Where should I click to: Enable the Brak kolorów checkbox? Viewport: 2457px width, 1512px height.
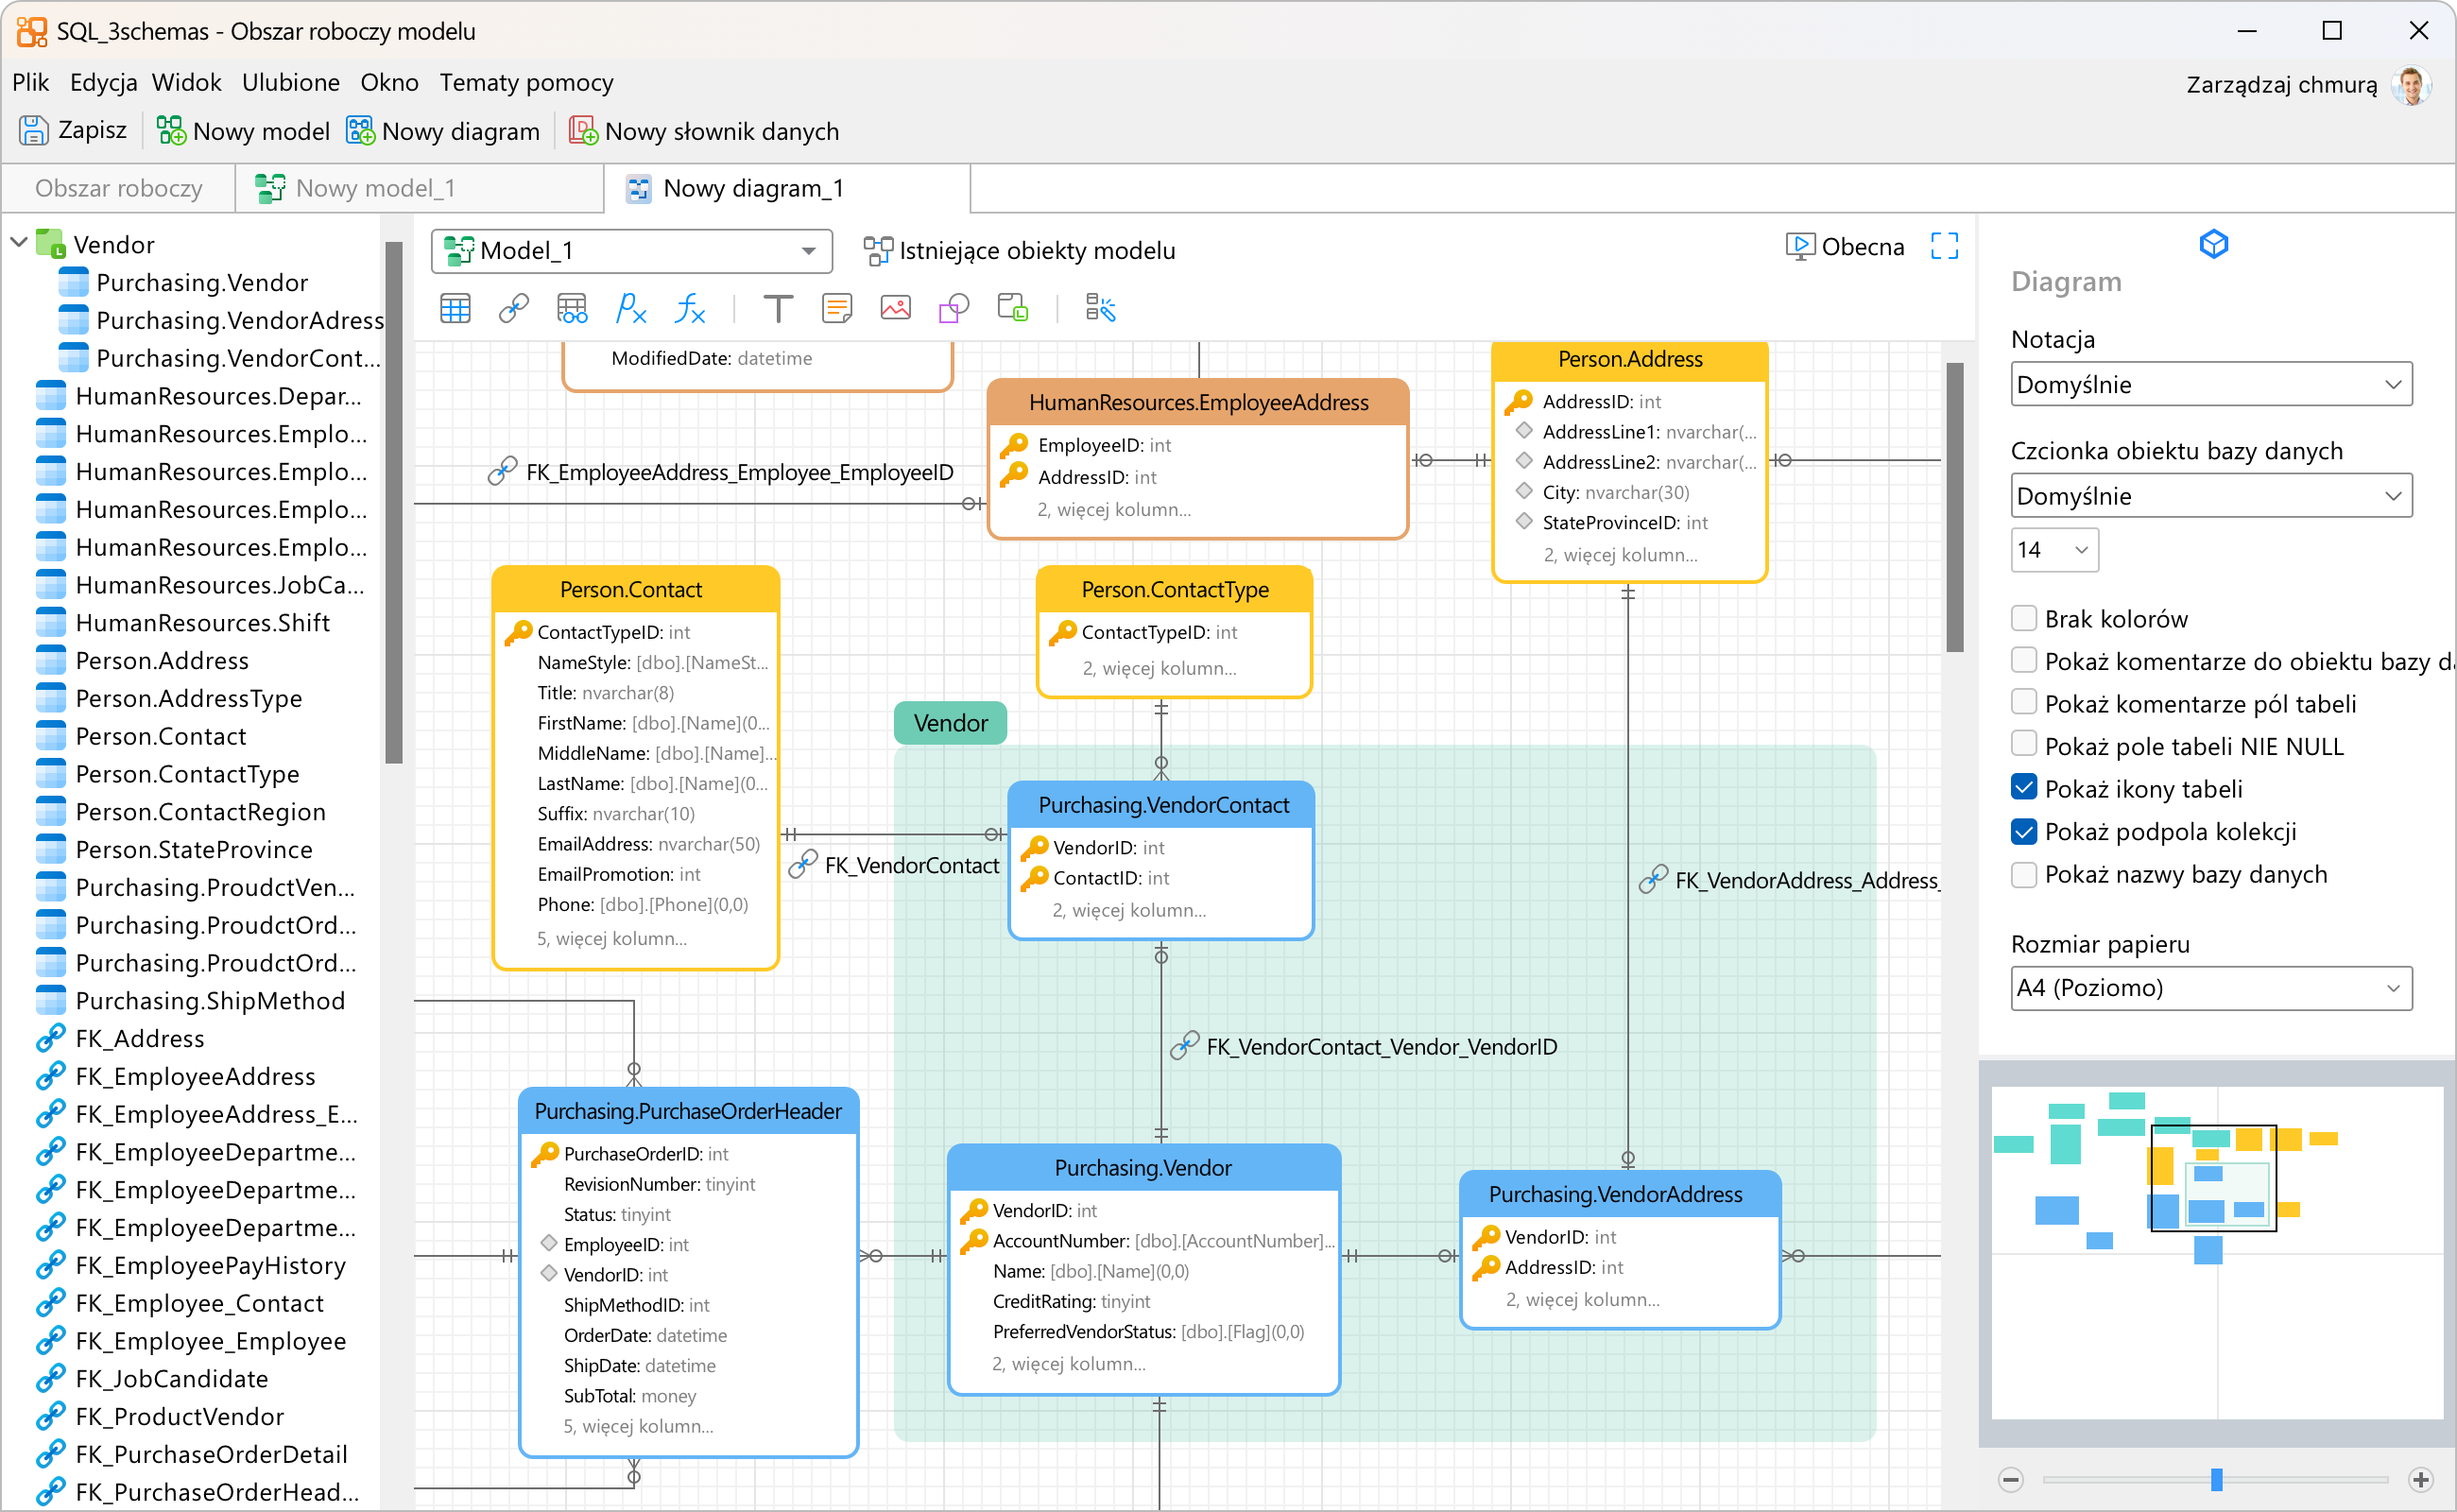click(2024, 619)
